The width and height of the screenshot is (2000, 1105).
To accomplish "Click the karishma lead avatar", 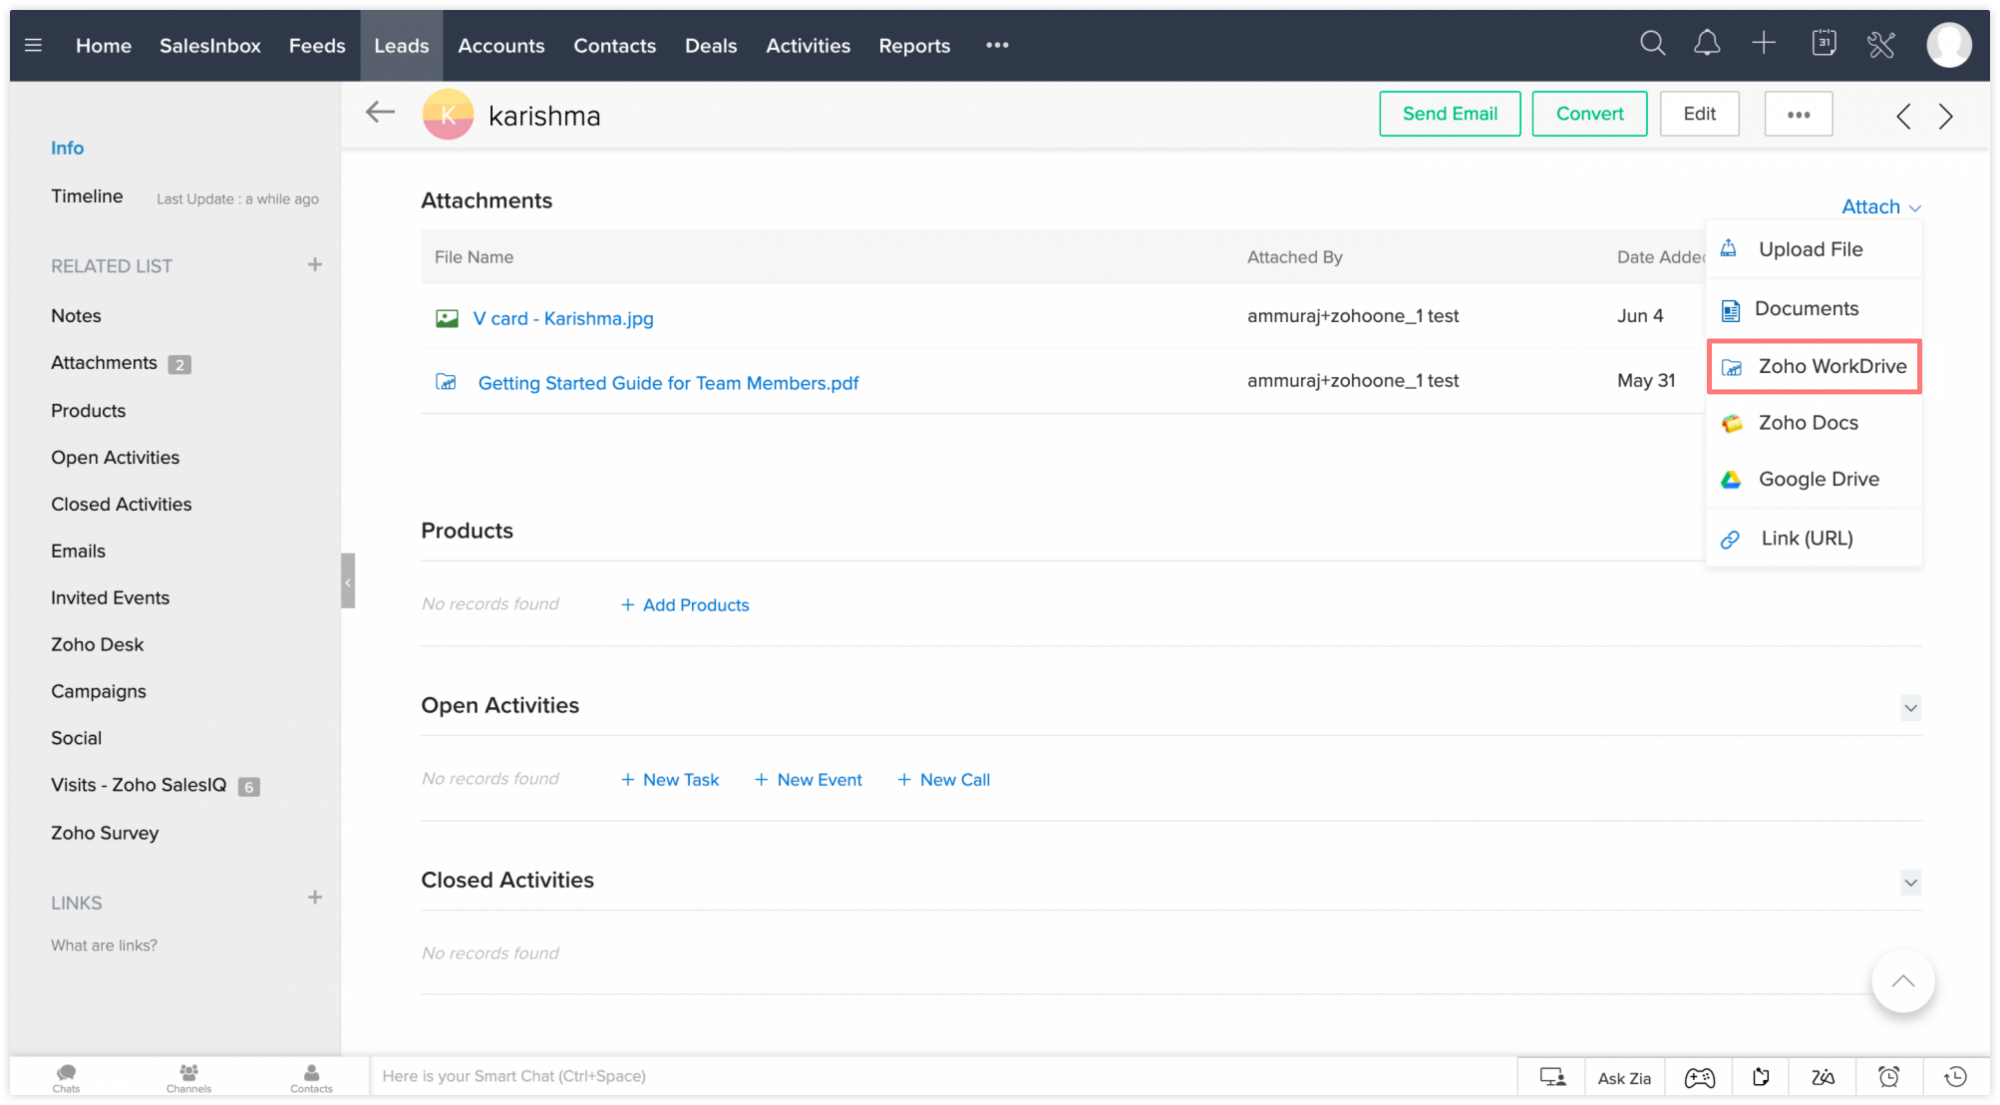I will point(447,114).
